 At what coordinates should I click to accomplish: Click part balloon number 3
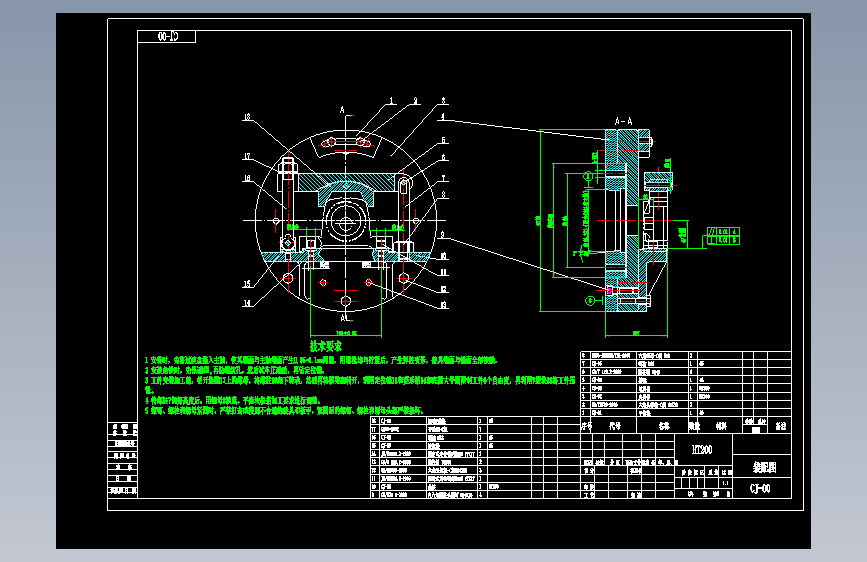tap(443, 101)
